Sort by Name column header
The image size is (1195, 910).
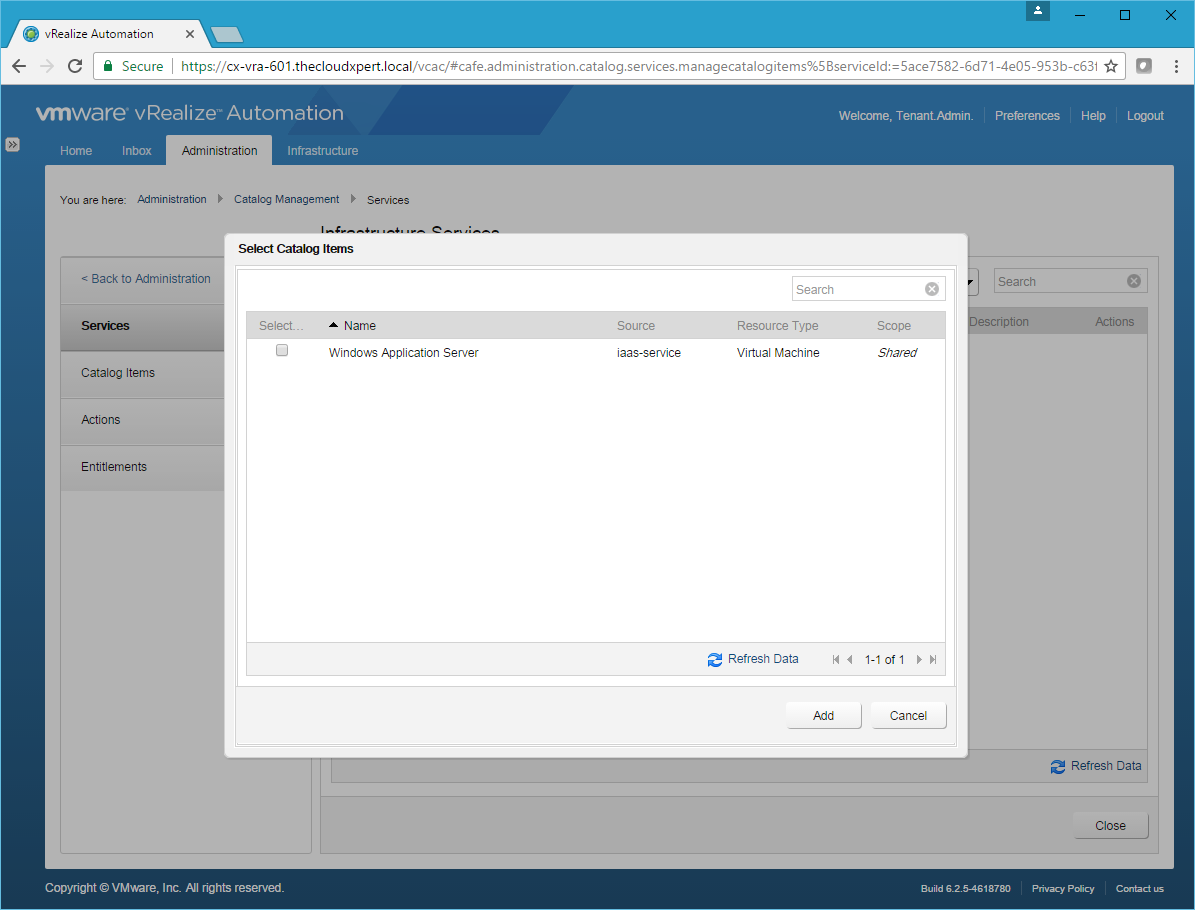point(359,326)
